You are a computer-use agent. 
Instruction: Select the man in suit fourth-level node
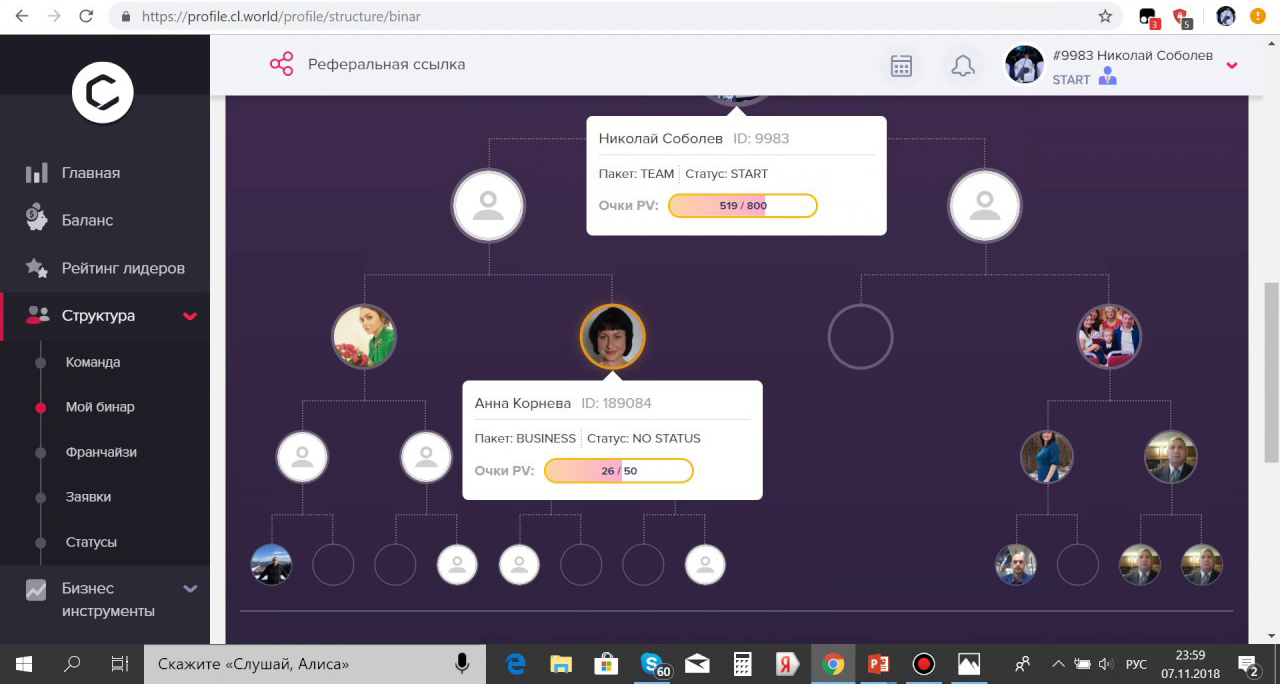[x=1170, y=457]
